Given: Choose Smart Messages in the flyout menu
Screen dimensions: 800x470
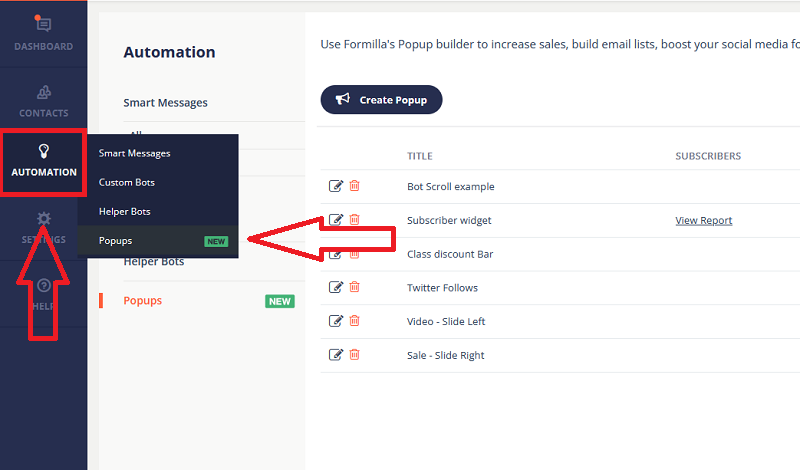Looking at the screenshot, I should (134, 153).
